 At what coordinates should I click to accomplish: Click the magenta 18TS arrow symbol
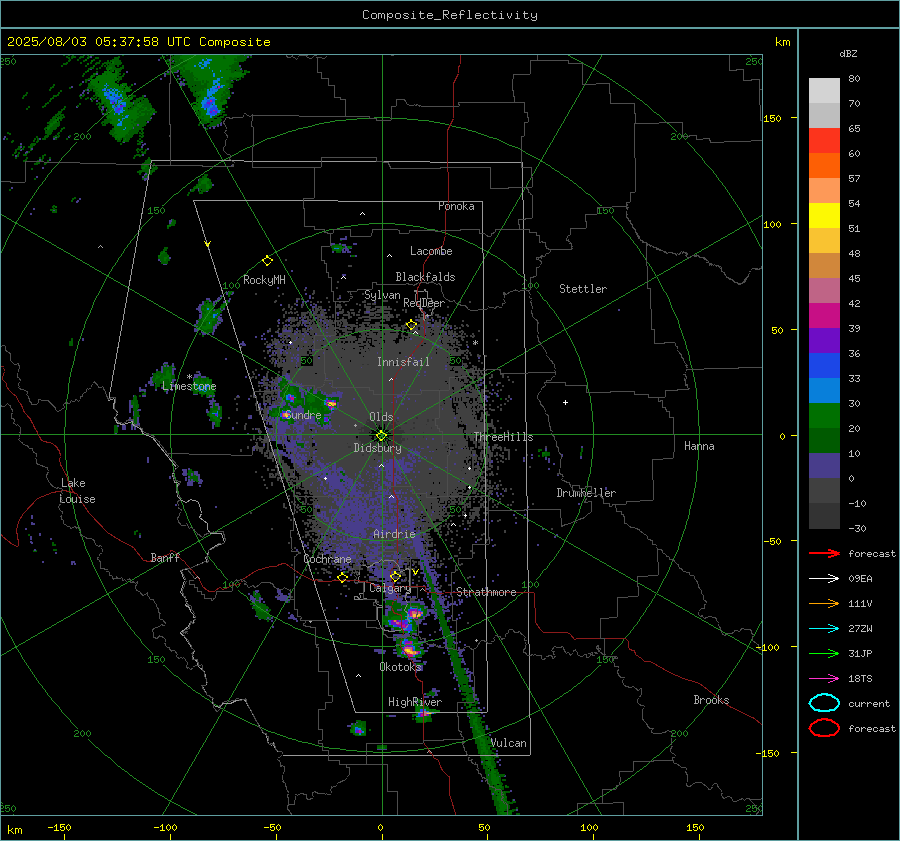point(824,679)
